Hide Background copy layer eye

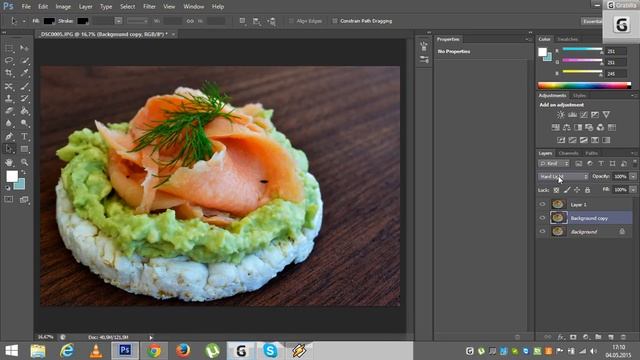(x=542, y=218)
